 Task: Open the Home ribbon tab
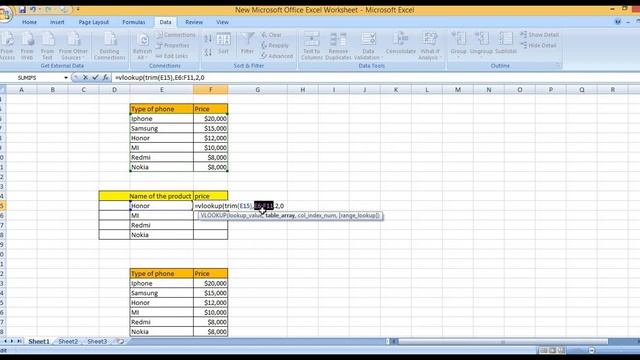(29, 22)
